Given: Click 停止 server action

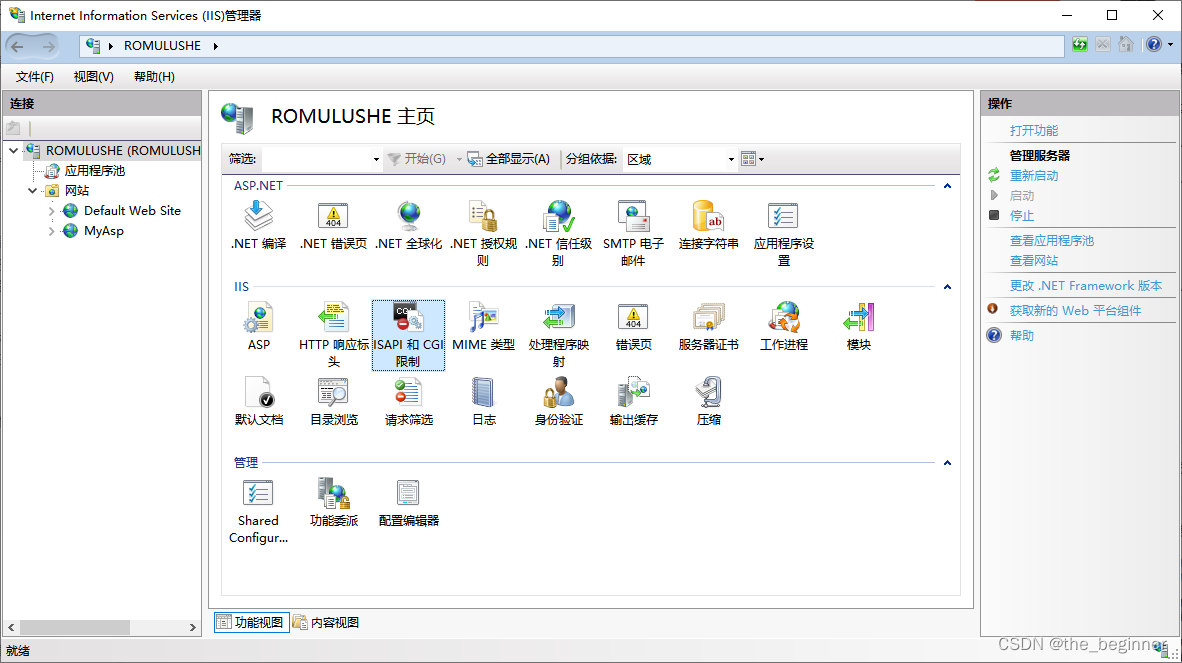Looking at the screenshot, I should pos(1021,215).
